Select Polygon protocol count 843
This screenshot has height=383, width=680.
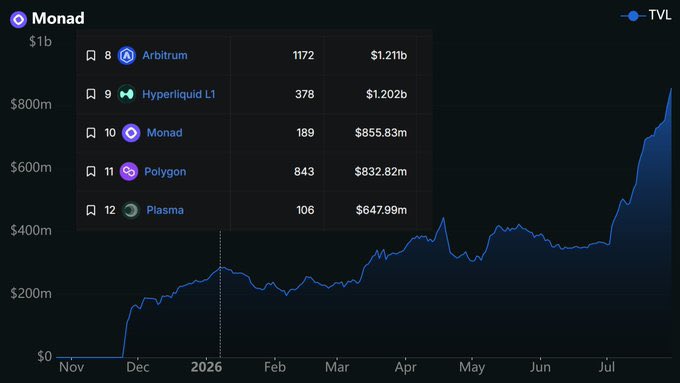[304, 171]
